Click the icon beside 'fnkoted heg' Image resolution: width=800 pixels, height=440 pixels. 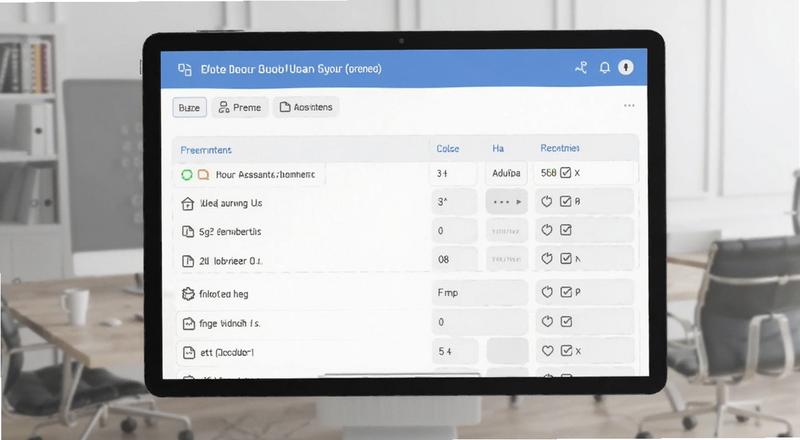[188, 294]
